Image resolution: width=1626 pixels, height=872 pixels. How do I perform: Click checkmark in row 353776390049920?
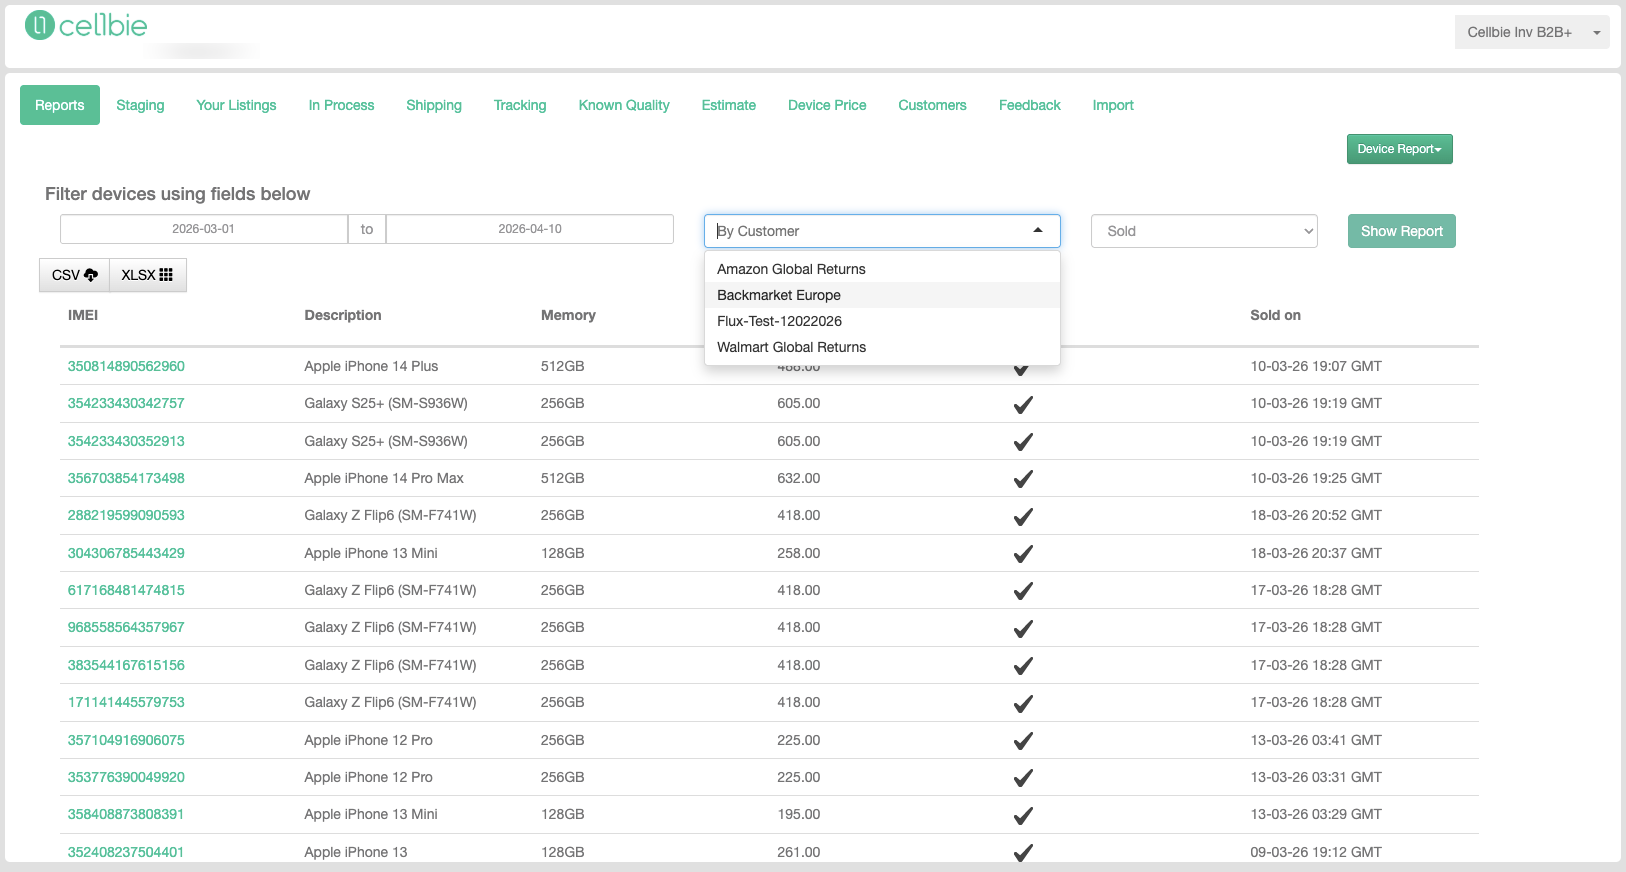tap(1023, 778)
